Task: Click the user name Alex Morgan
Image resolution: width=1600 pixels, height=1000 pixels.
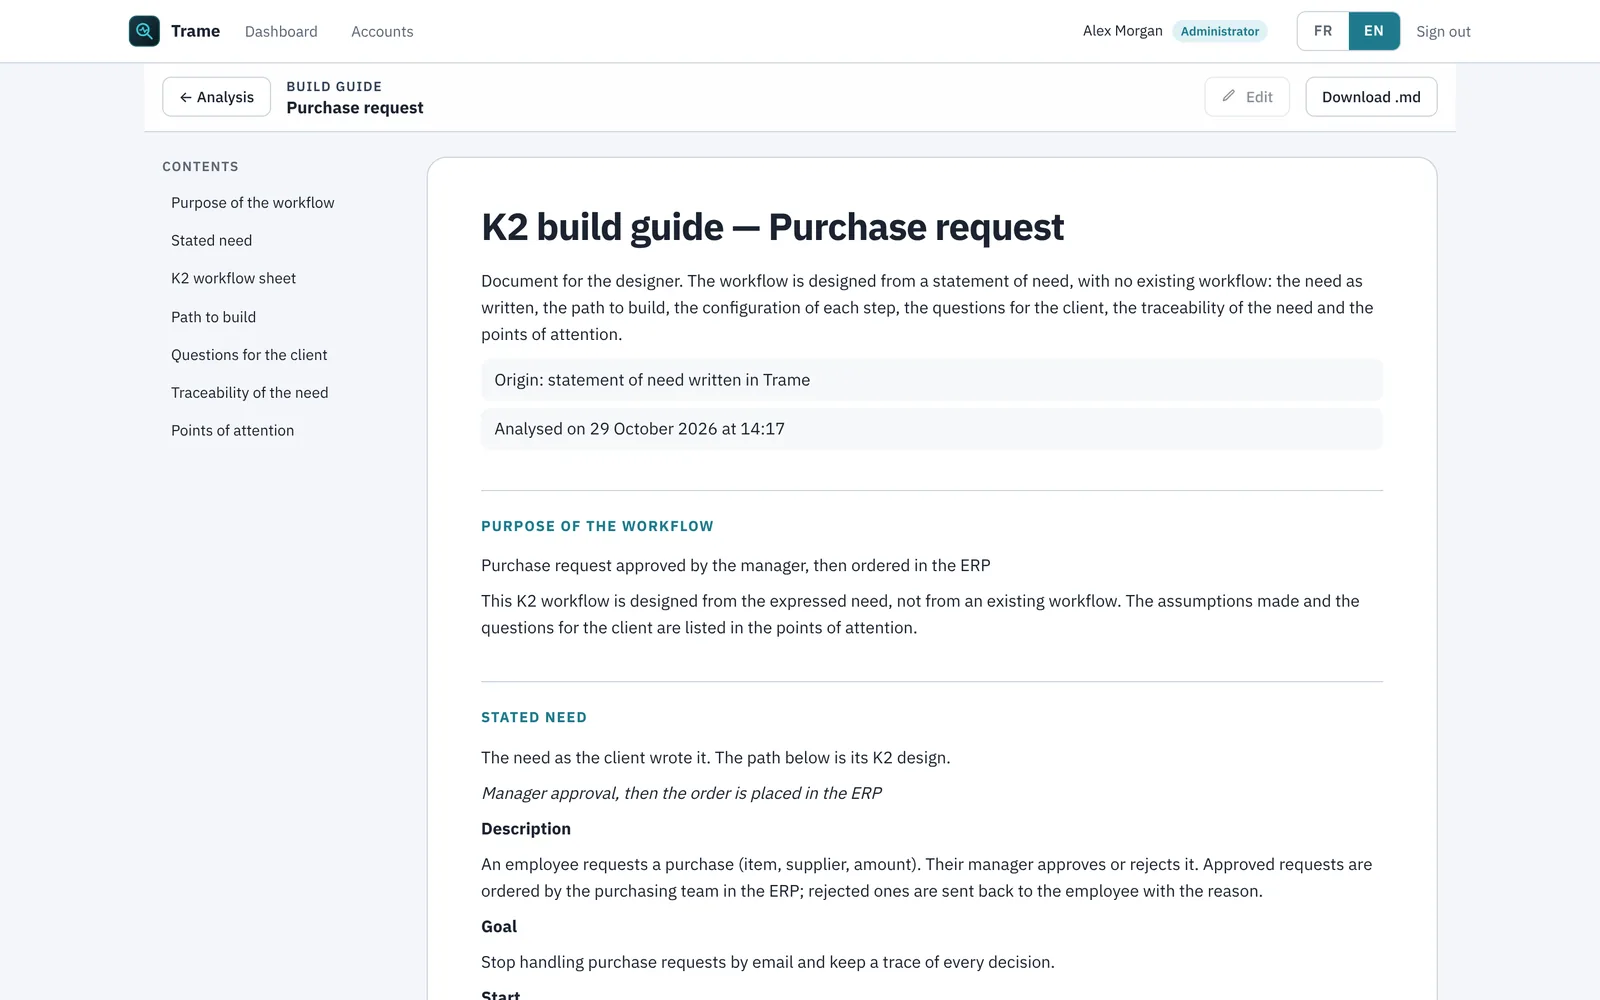Action: pos(1123,31)
